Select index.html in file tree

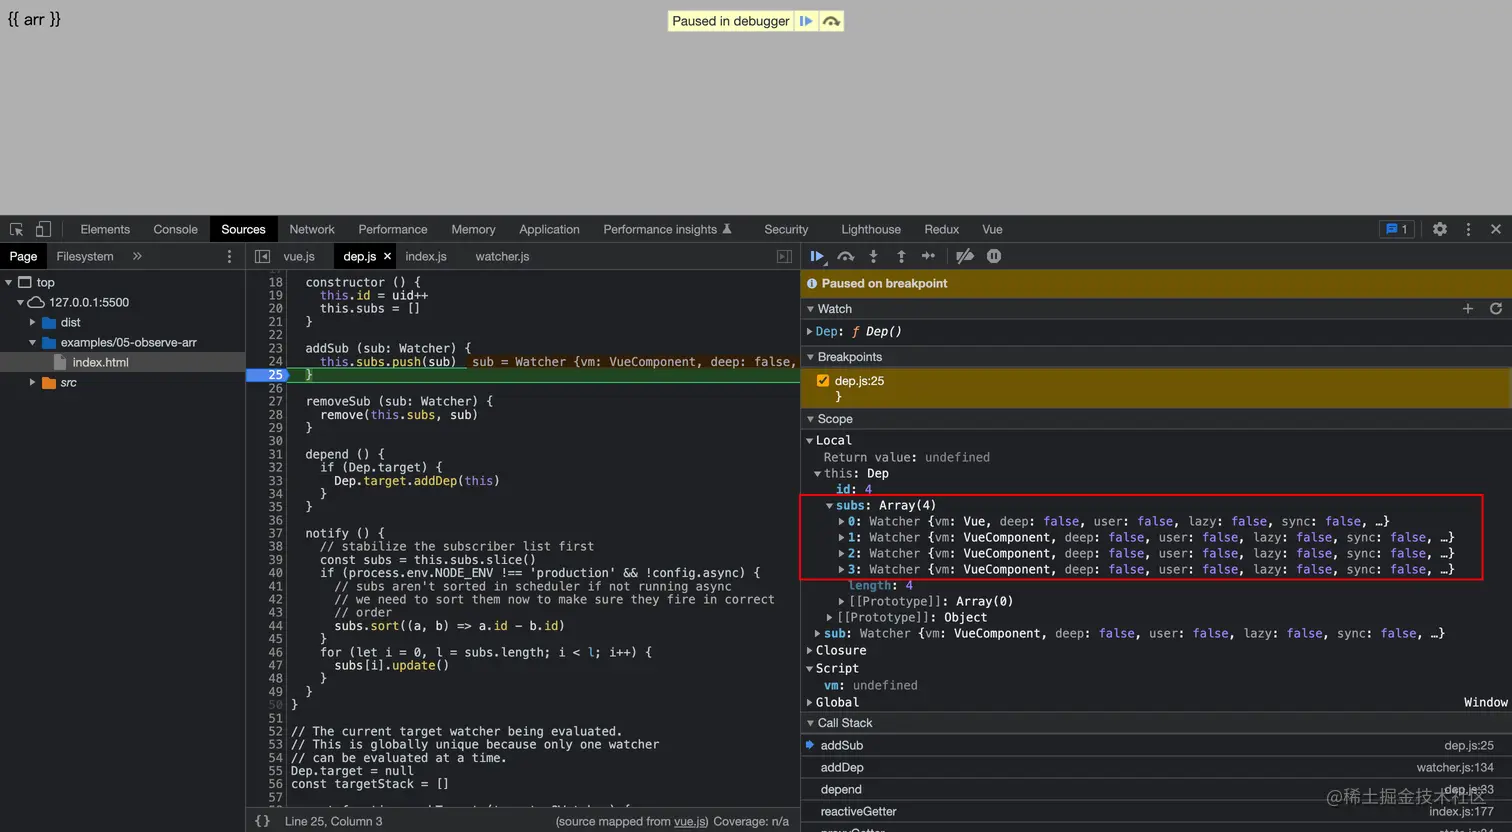coord(100,362)
